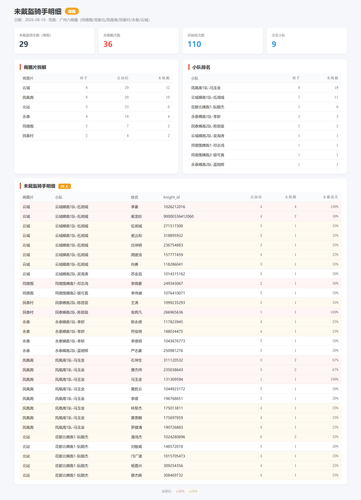Click the orange badge beside the page title

click(x=72, y=12)
